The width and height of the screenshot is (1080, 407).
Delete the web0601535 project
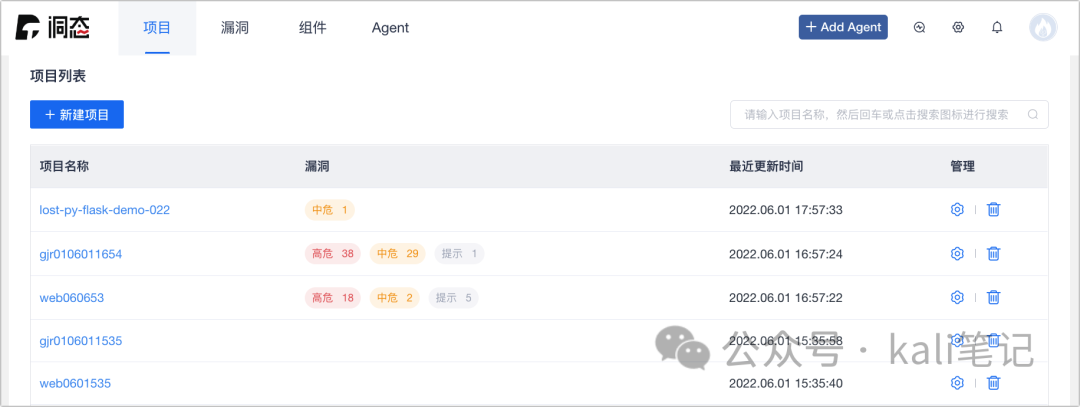point(993,383)
